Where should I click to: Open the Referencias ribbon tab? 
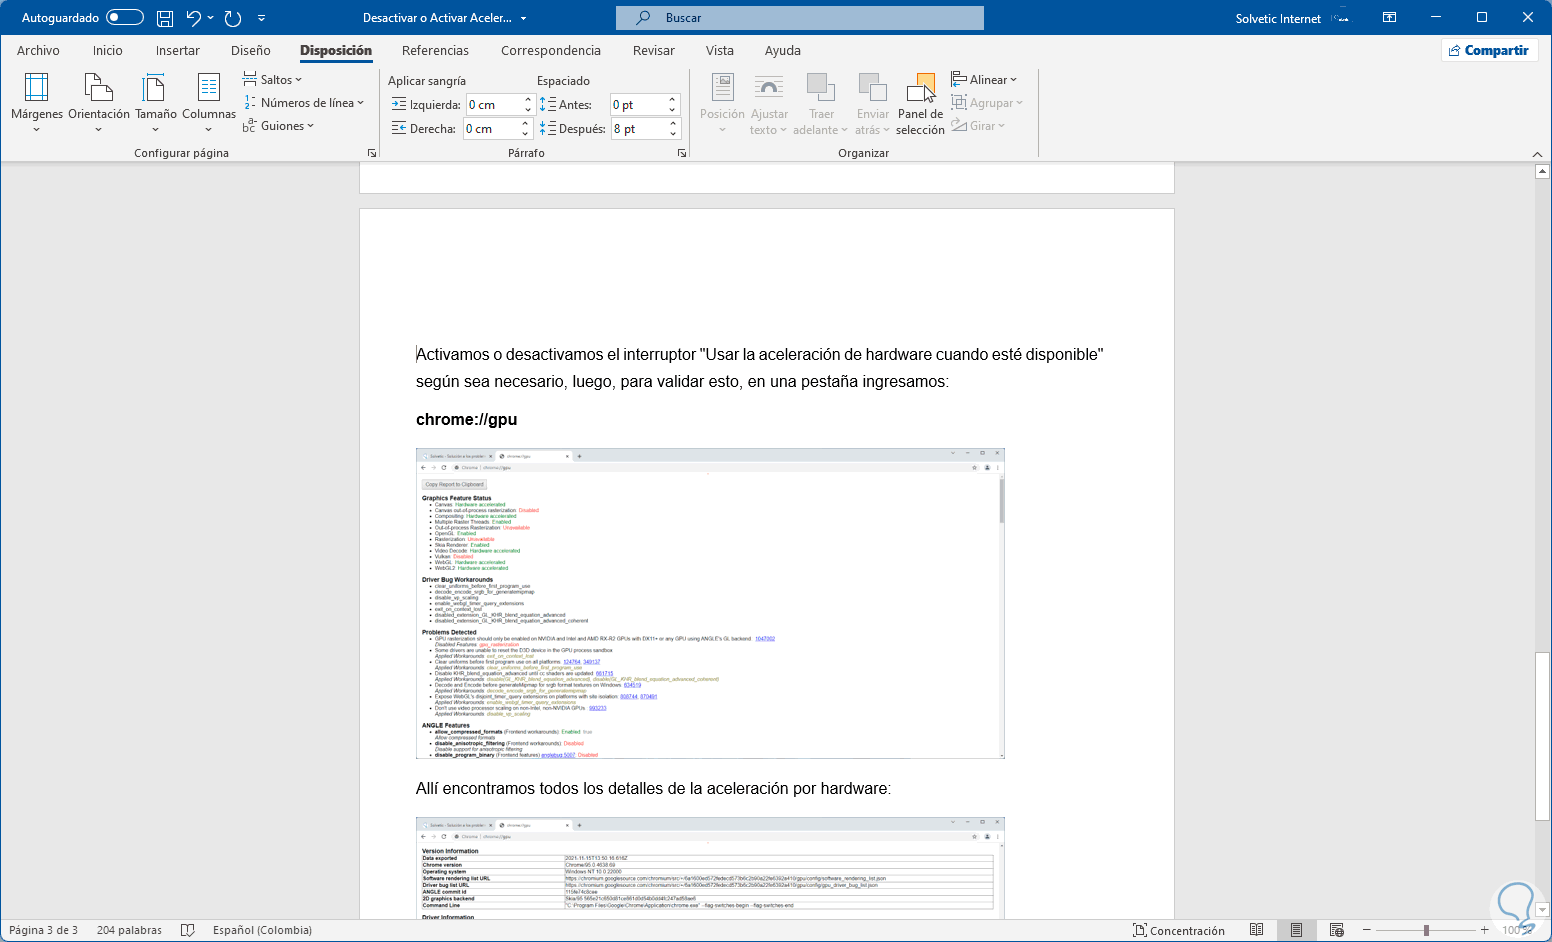[x=435, y=51]
